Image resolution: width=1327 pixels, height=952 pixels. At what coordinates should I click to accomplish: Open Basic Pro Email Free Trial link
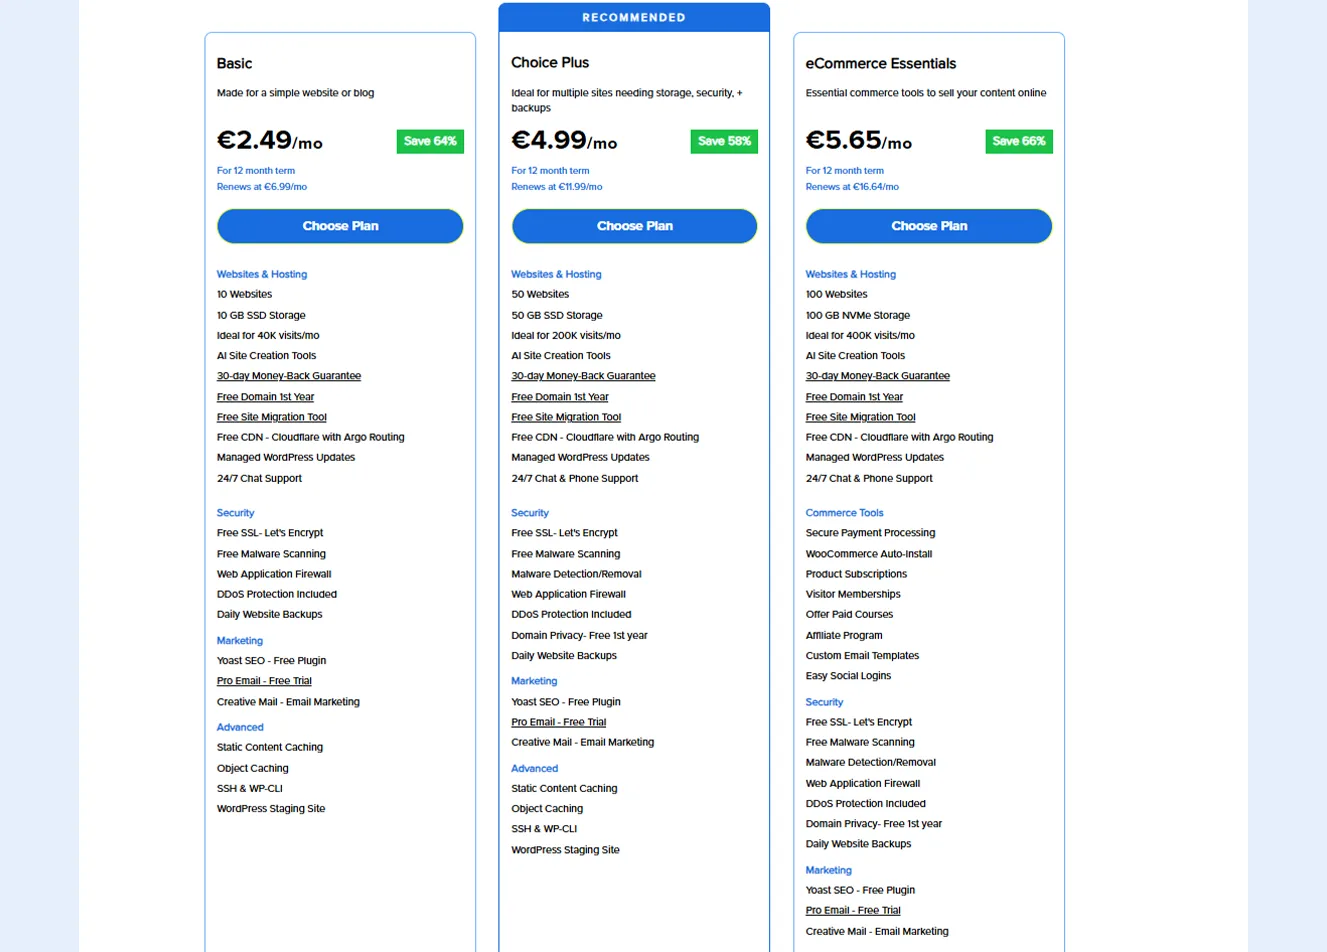264,681
